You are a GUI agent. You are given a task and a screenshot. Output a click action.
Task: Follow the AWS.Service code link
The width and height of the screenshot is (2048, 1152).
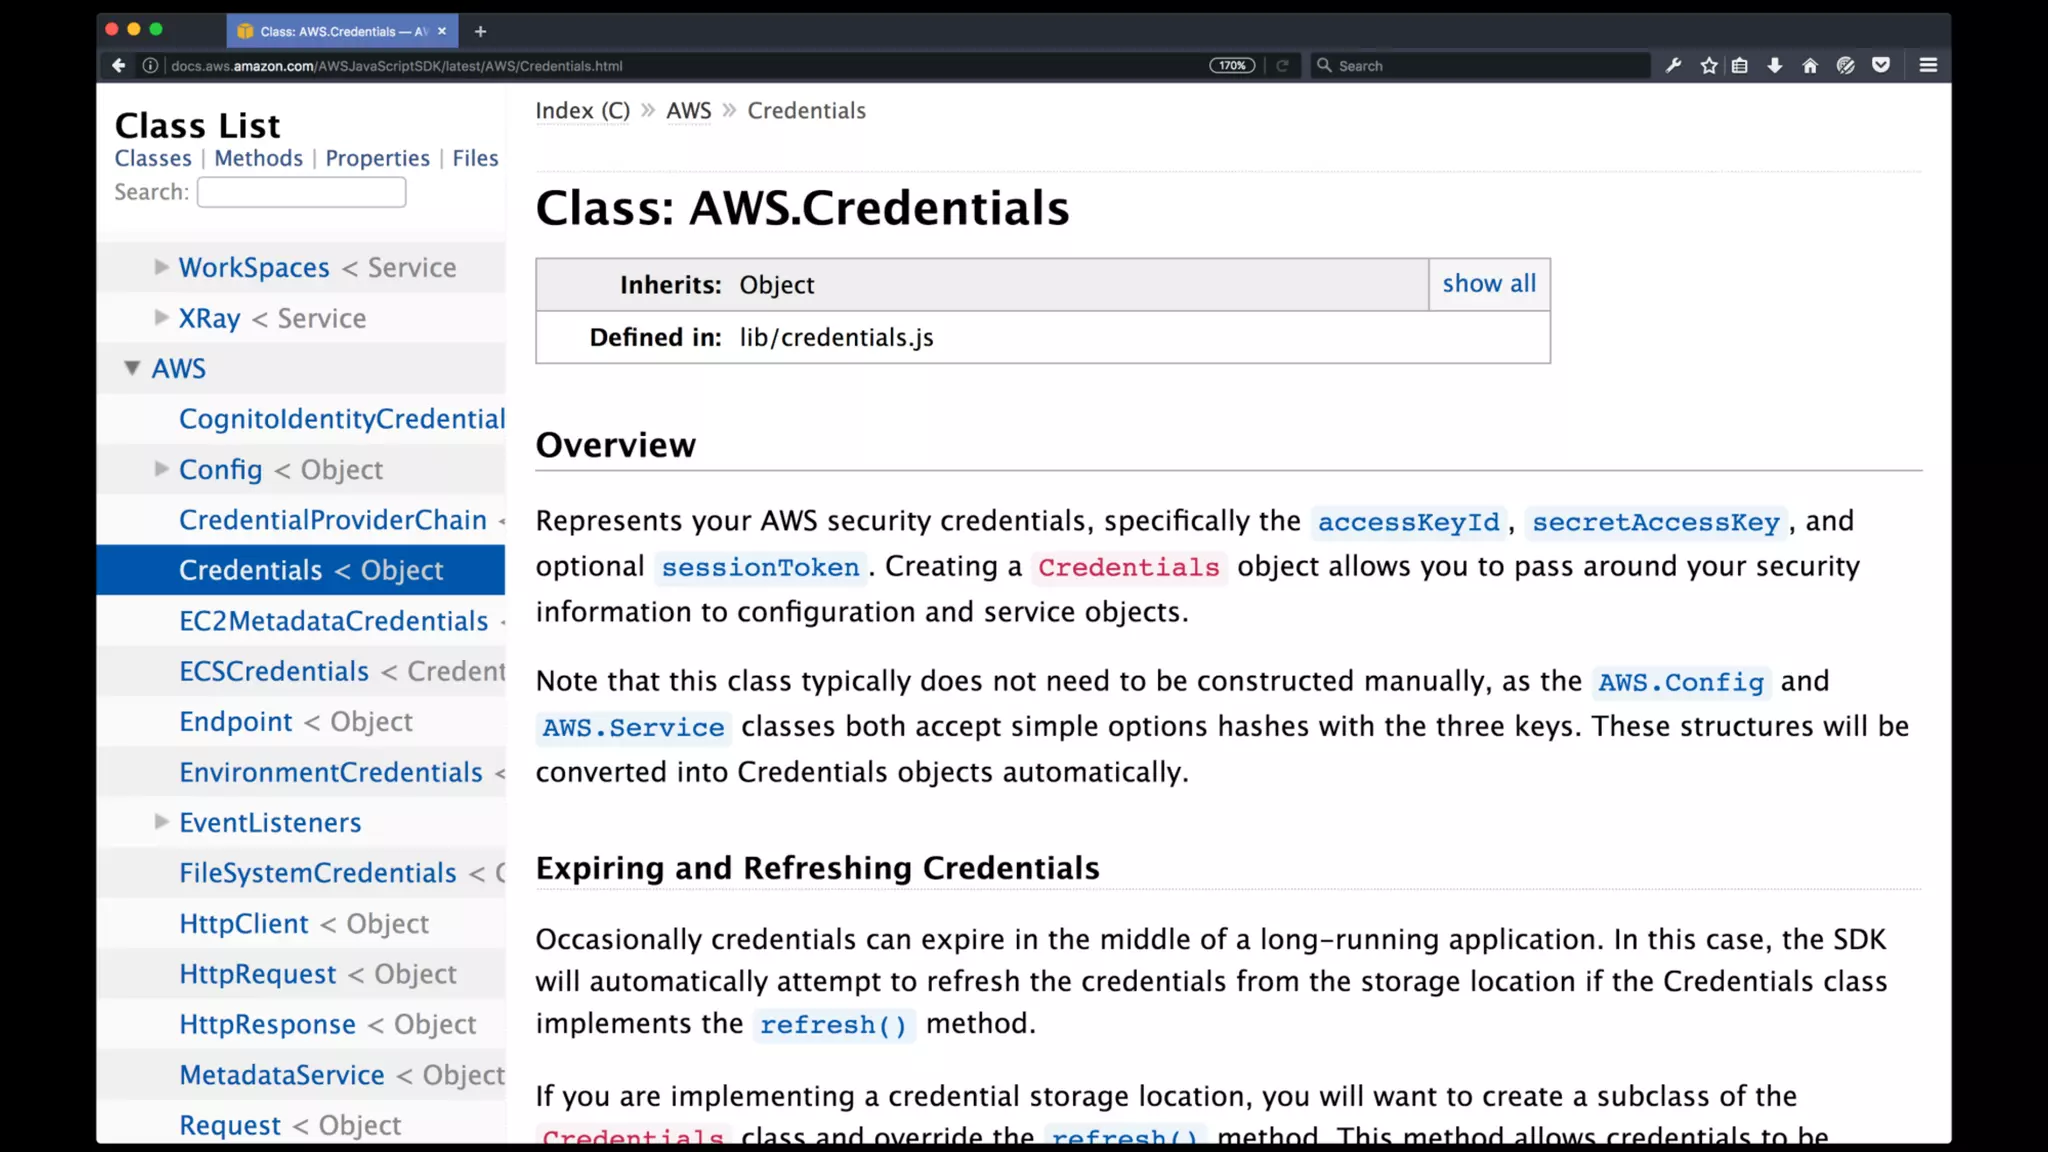coord(633,727)
